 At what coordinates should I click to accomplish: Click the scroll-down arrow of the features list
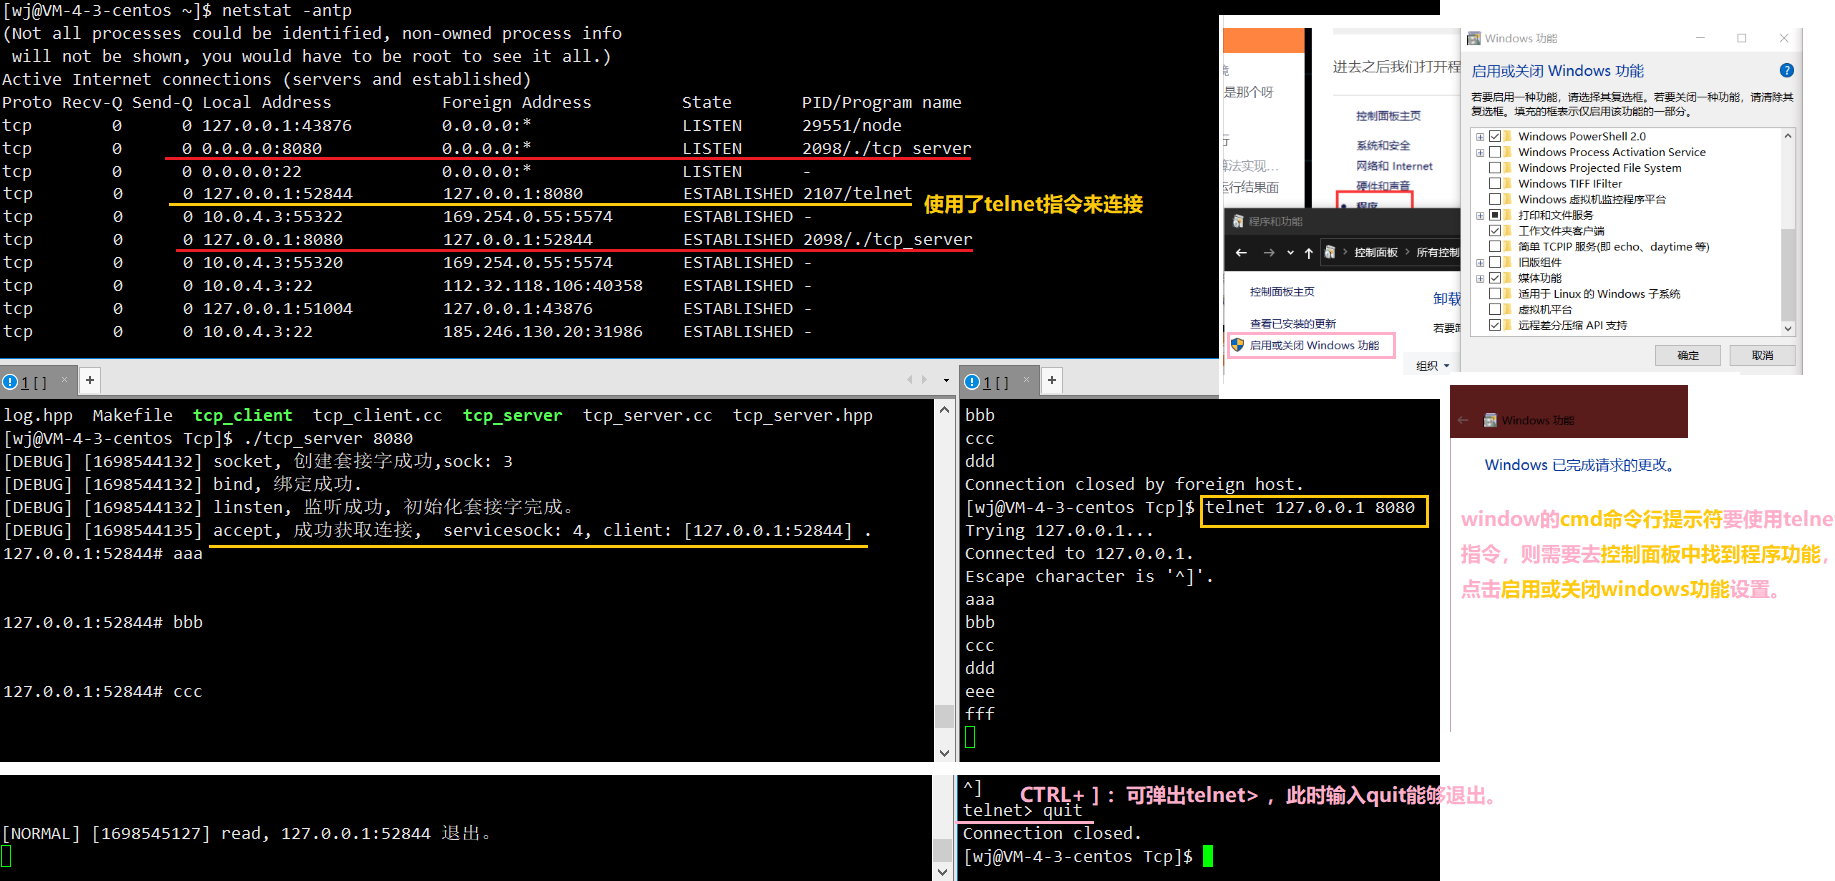click(1788, 328)
